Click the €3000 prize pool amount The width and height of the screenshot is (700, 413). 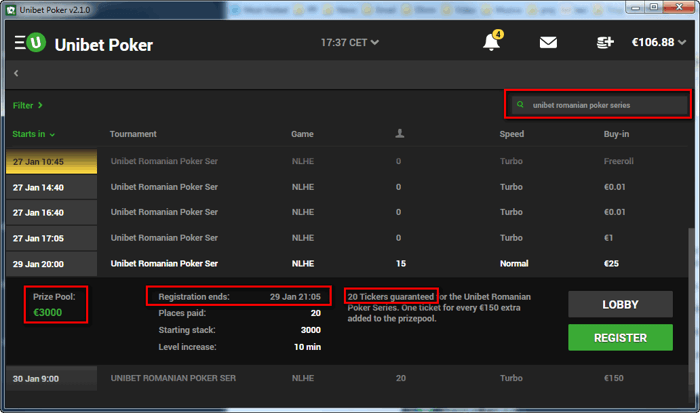point(47,313)
